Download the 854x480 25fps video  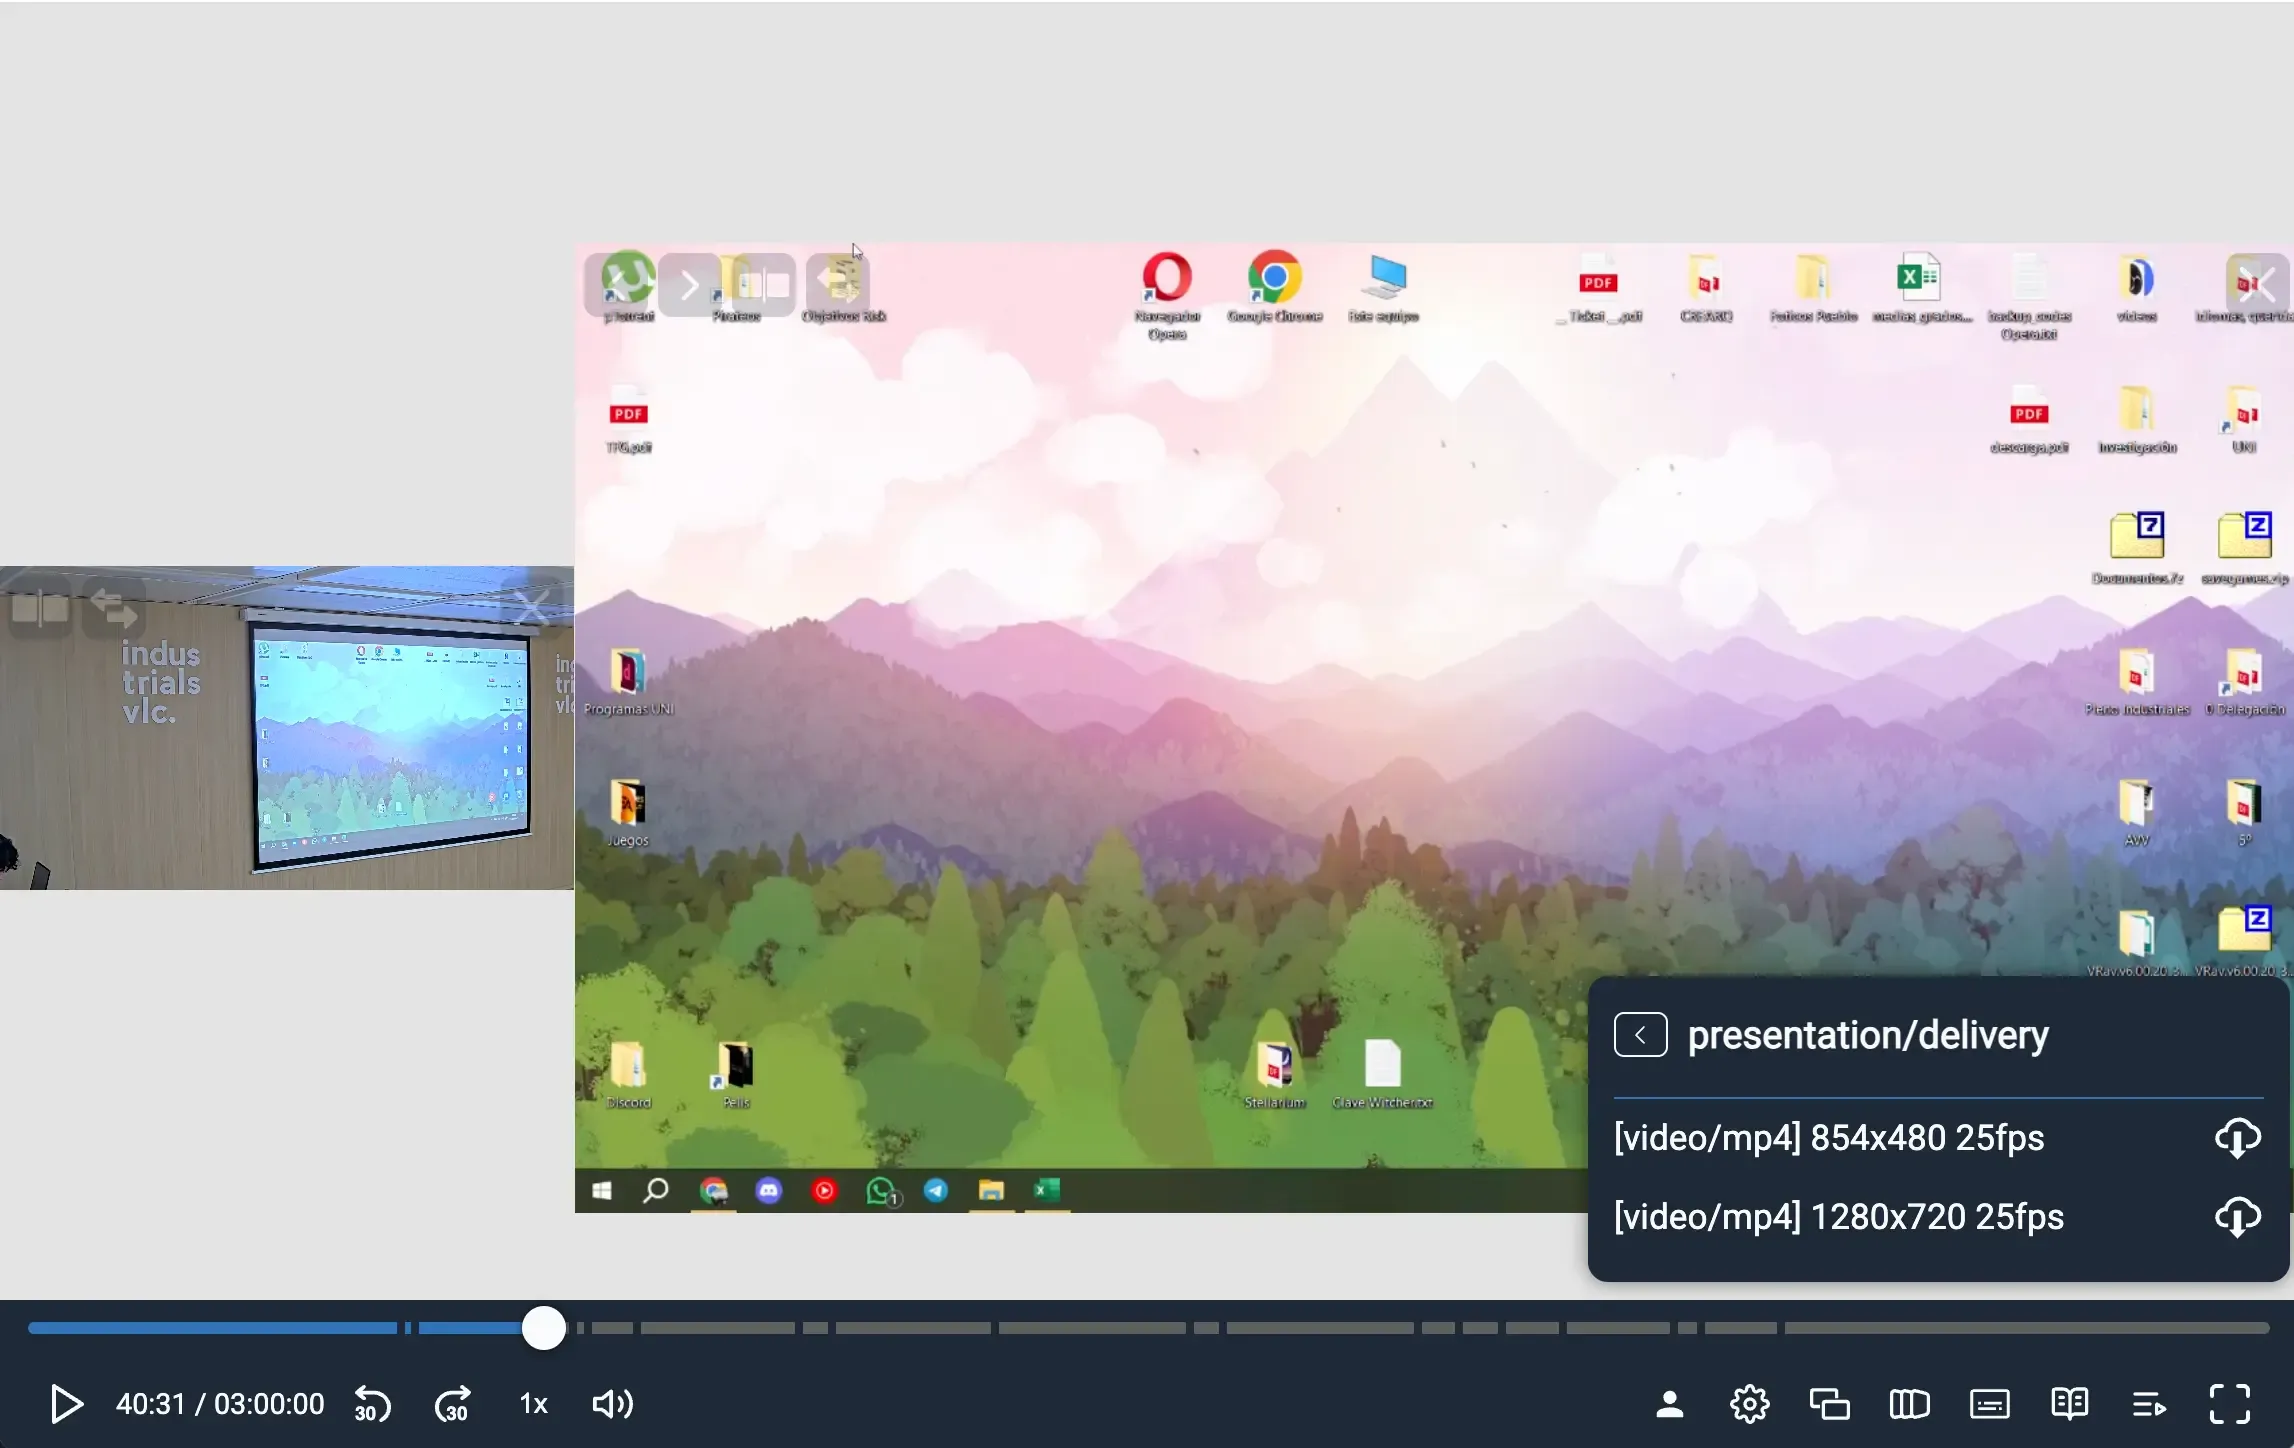pos(2237,1138)
